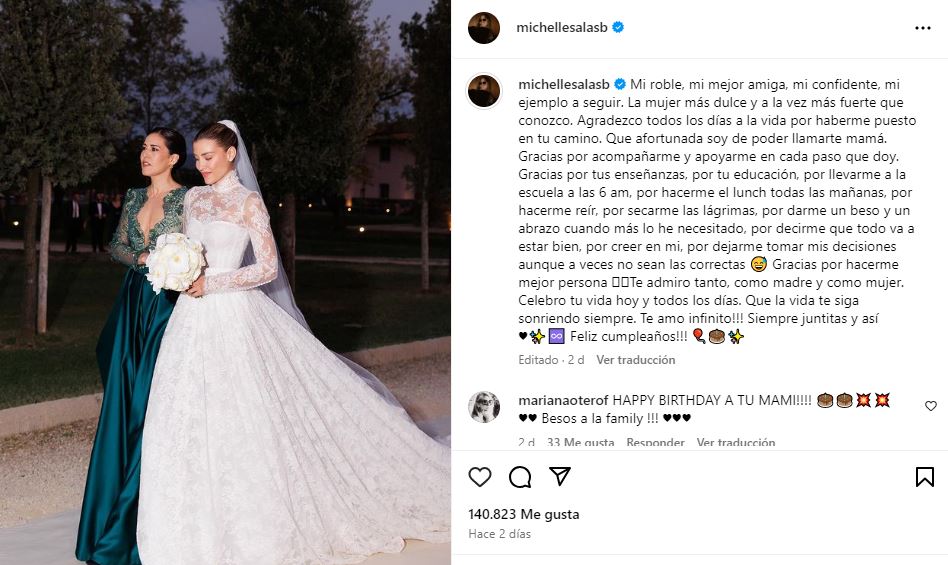Like the post with the heart icon
This screenshot has height=565, width=948.
(x=480, y=477)
